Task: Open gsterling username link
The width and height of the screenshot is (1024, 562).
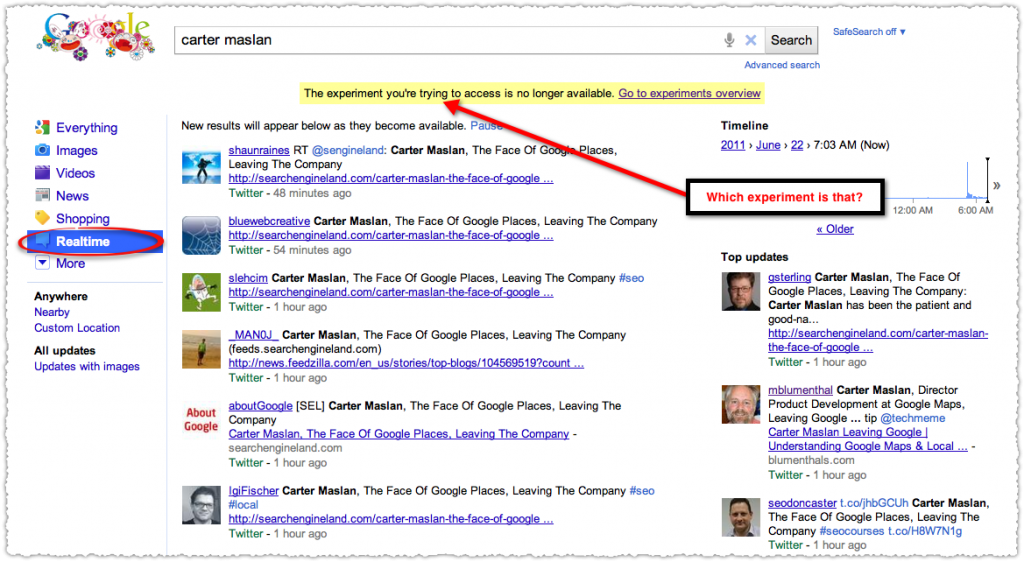Action: (790, 277)
